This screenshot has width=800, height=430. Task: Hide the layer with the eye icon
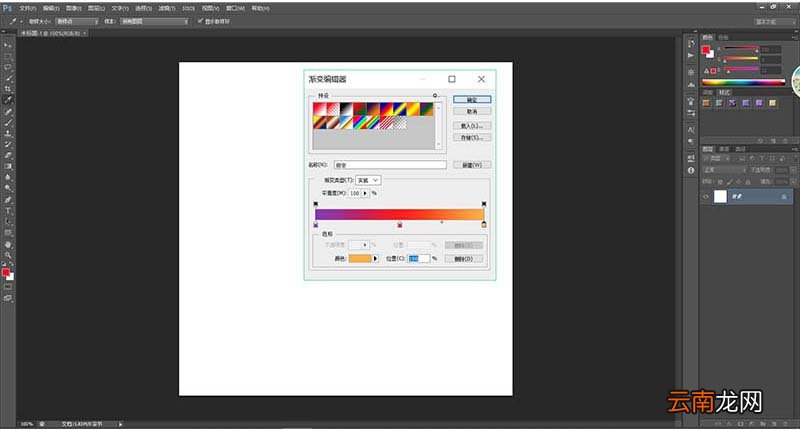click(706, 196)
